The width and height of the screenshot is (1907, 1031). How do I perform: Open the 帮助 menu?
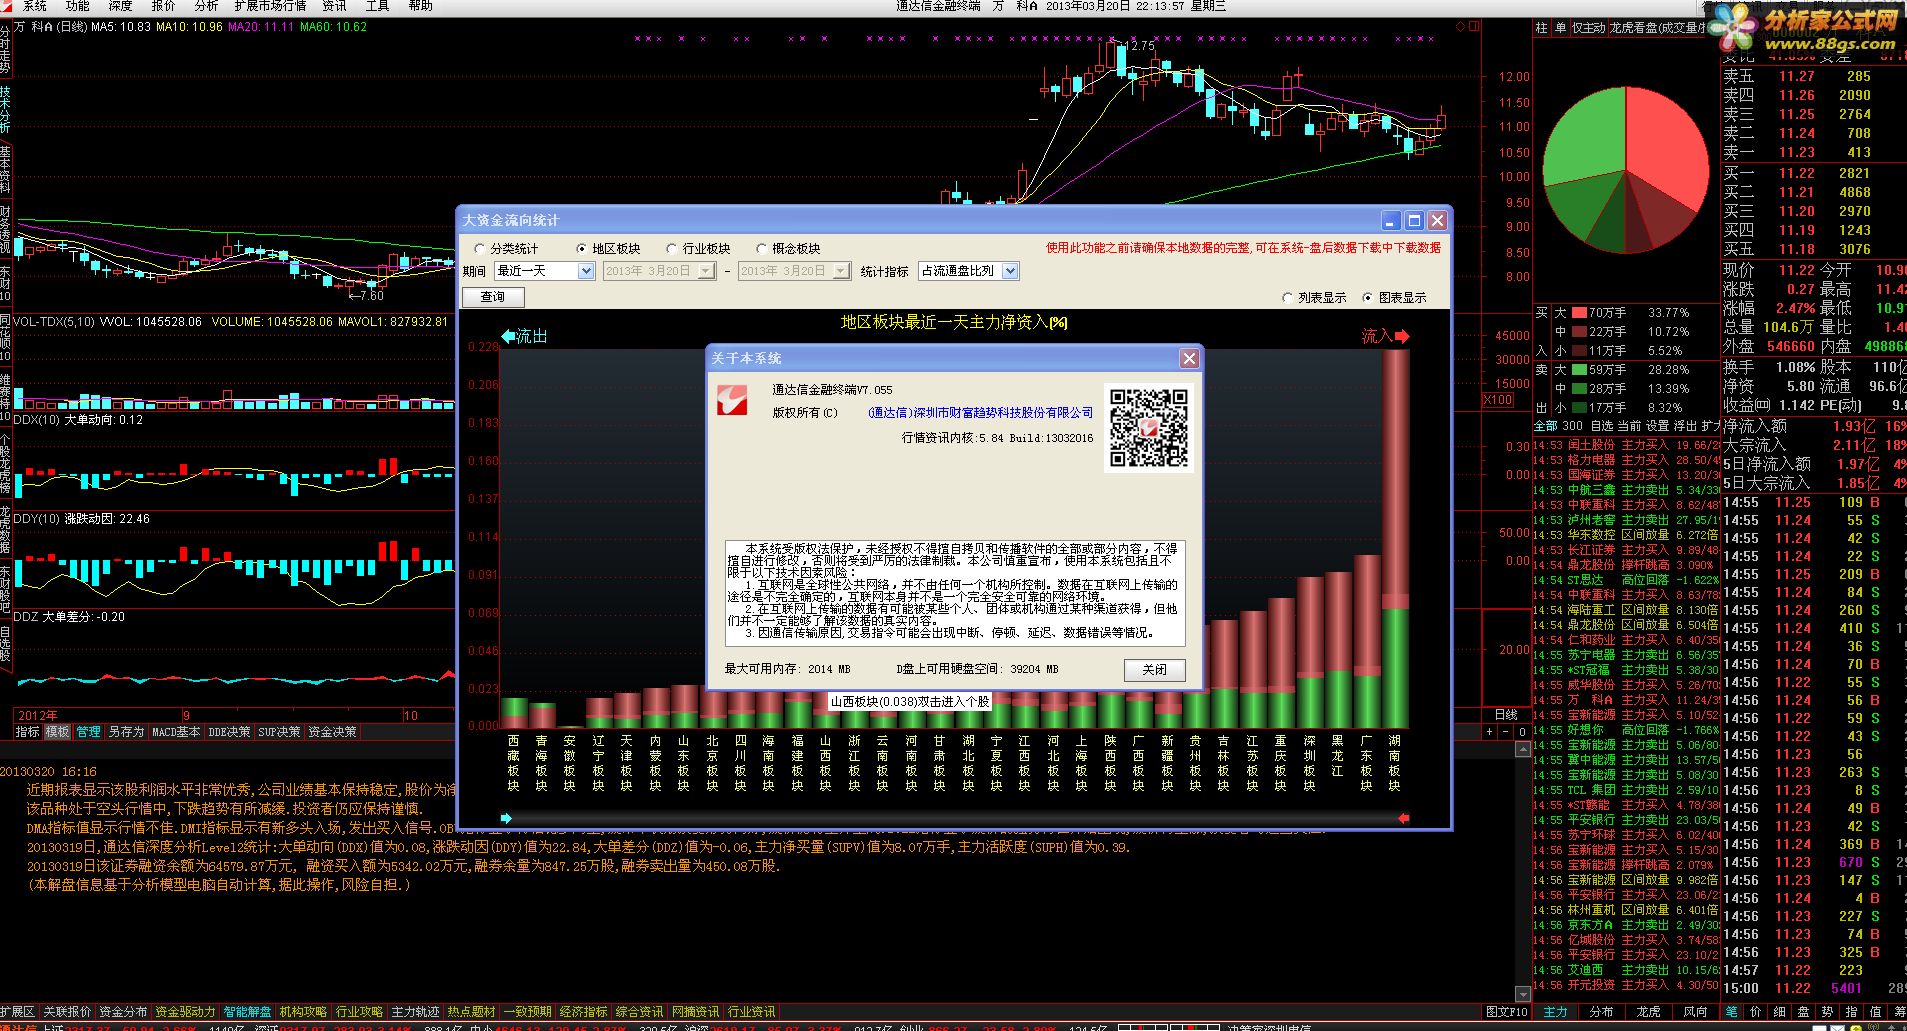421,6
